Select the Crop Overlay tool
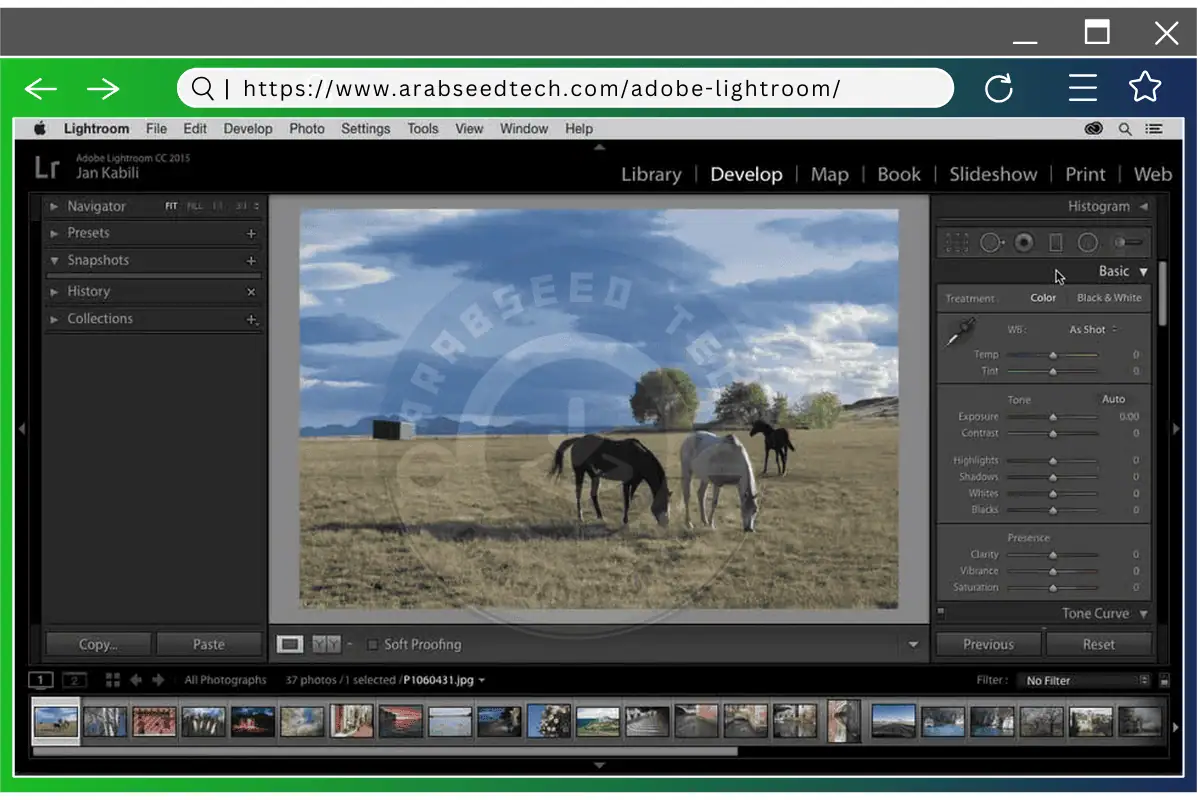1200x800 pixels. pos(956,242)
